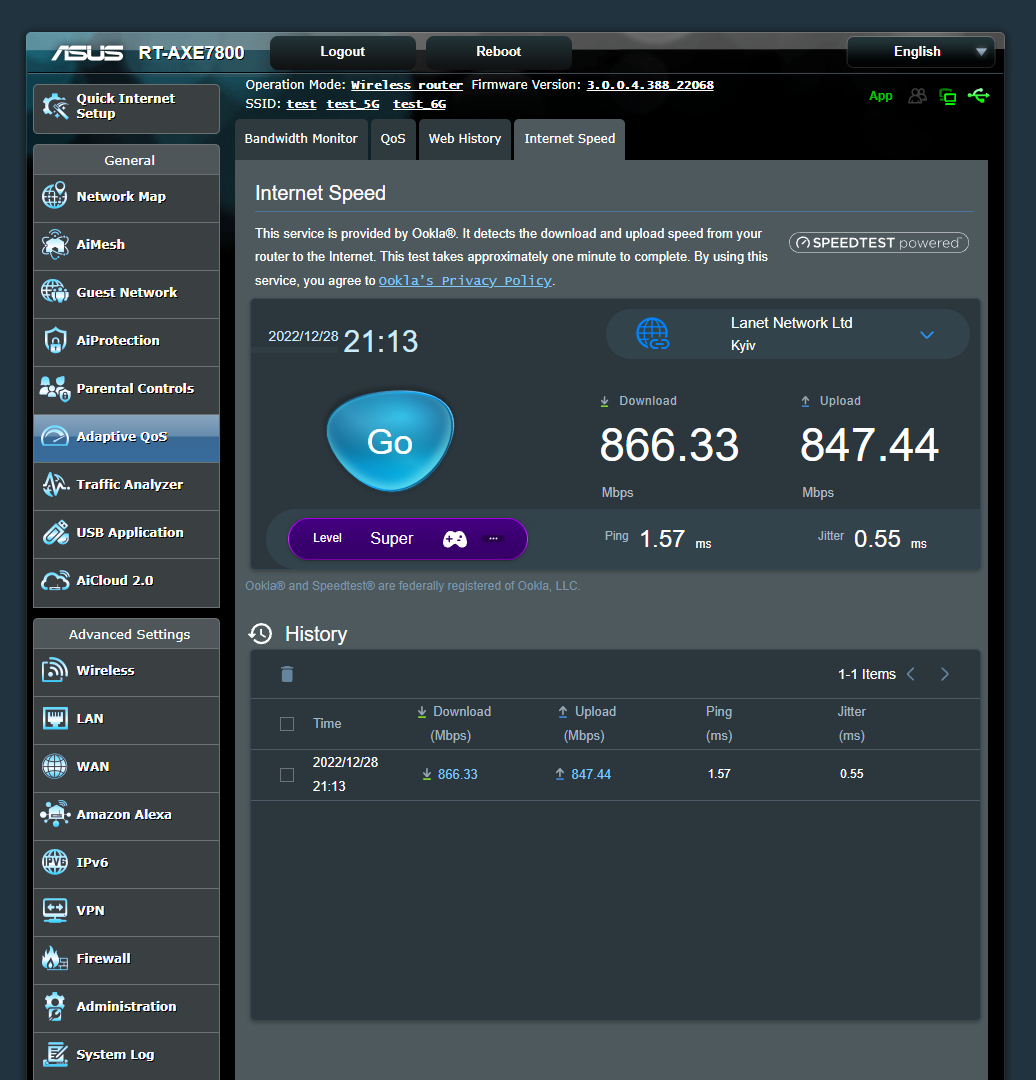
Task: Delete history using the trash icon
Action: 287,674
